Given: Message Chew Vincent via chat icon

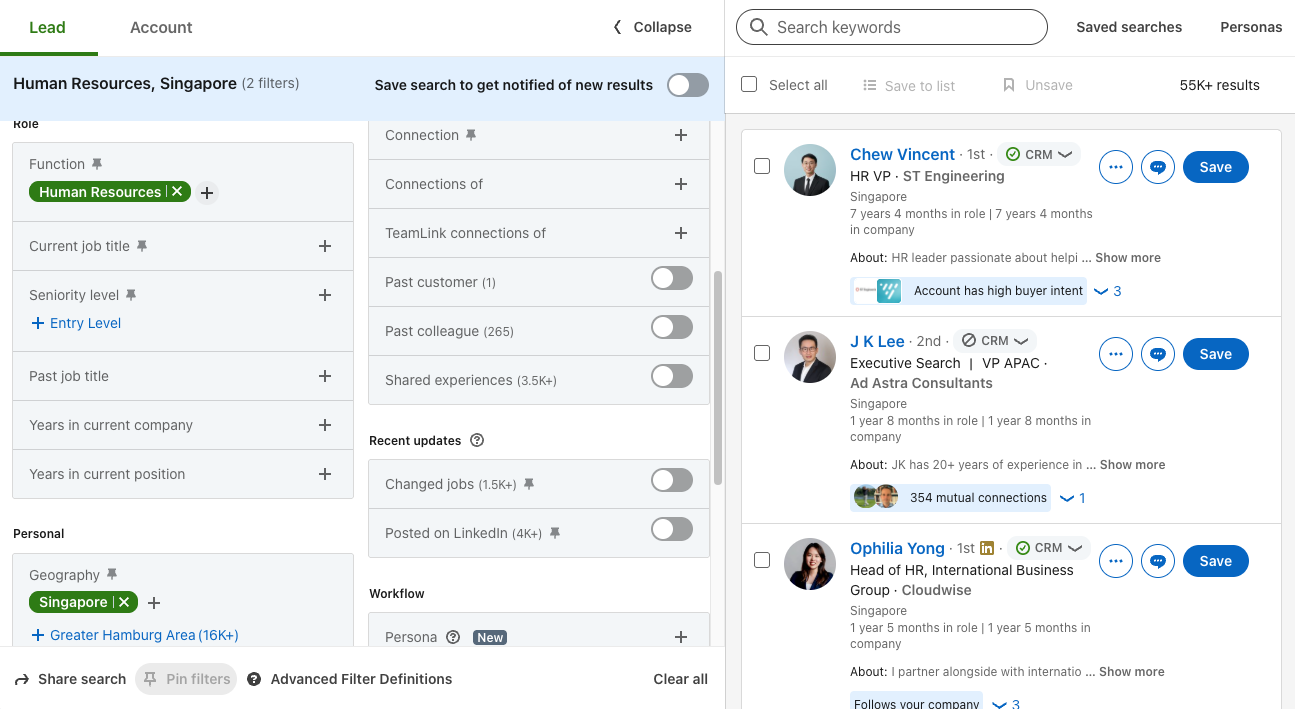Looking at the screenshot, I should point(1158,167).
